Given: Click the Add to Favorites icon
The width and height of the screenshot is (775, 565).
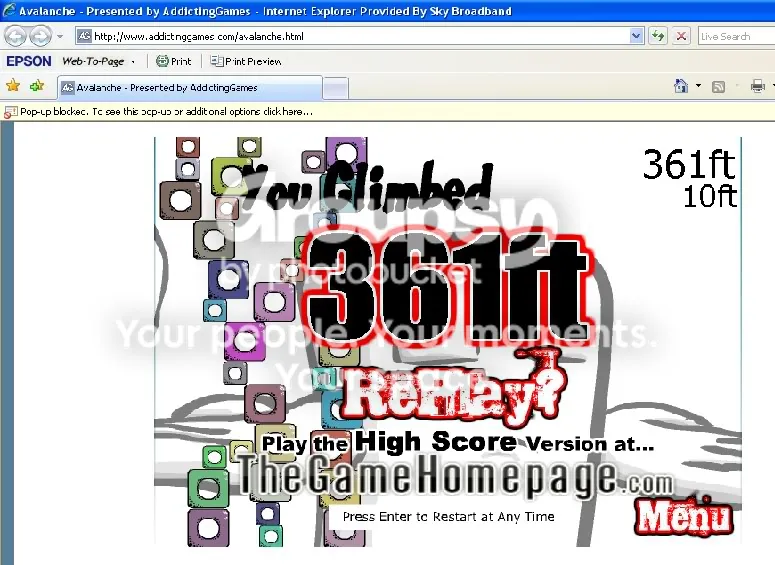Looking at the screenshot, I should (37, 87).
